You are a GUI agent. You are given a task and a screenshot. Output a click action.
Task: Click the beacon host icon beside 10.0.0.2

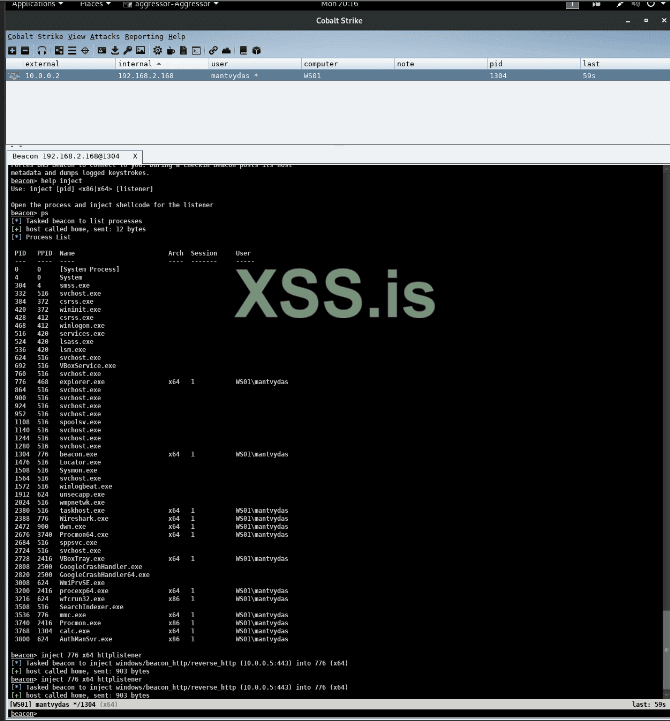[14, 76]
